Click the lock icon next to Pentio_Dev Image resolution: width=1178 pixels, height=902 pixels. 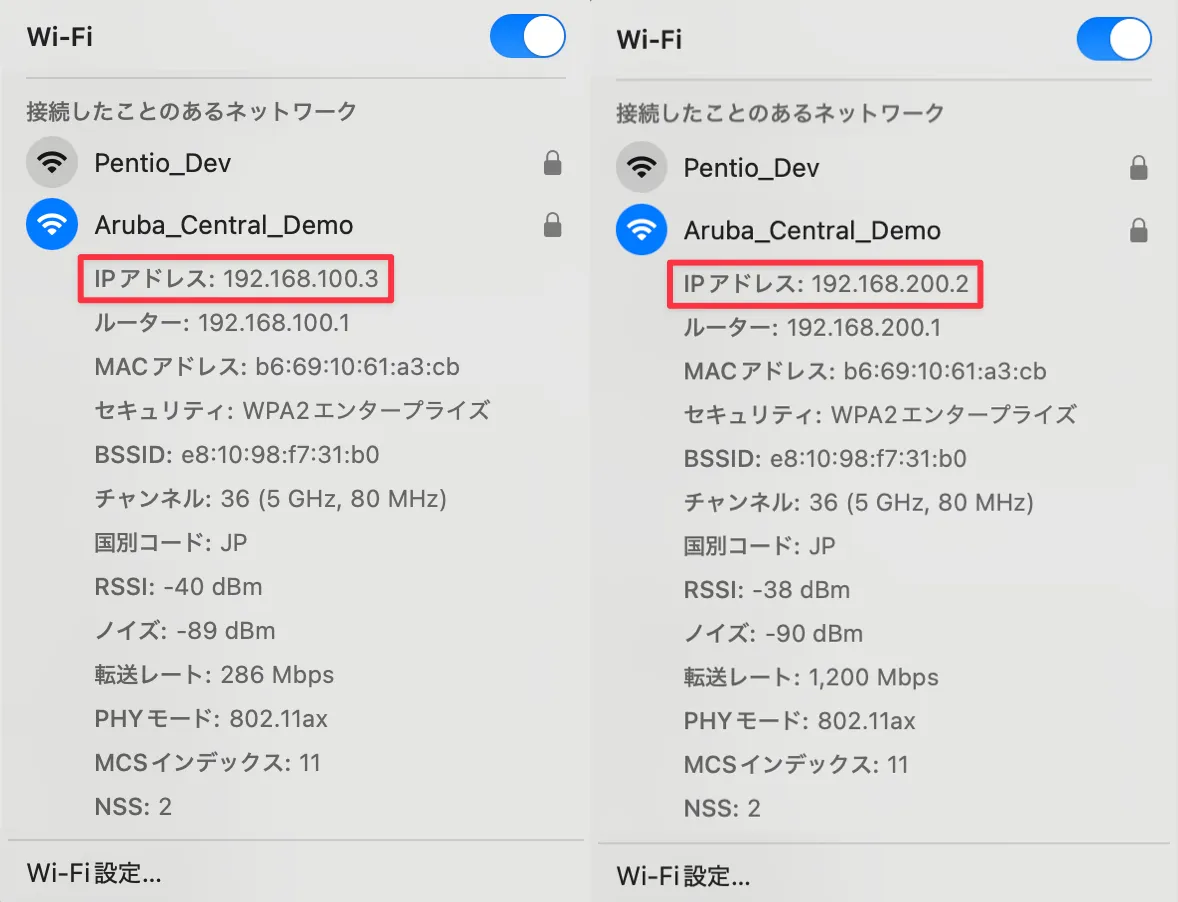click(x=552, y=163)
